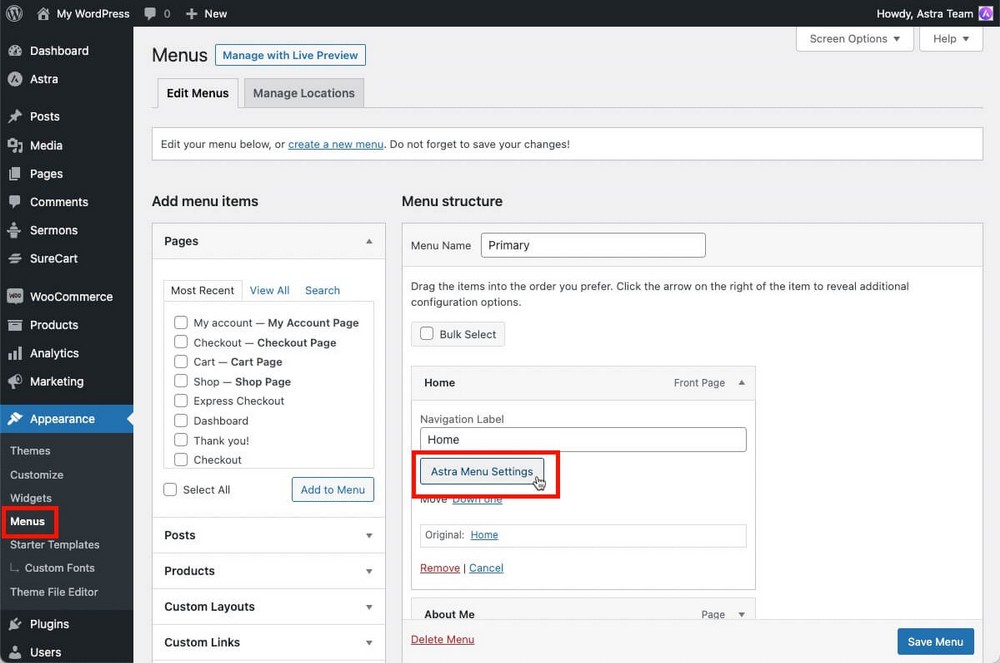Open the Menus submenu item
1000x663 pixels.
[27, 521]
